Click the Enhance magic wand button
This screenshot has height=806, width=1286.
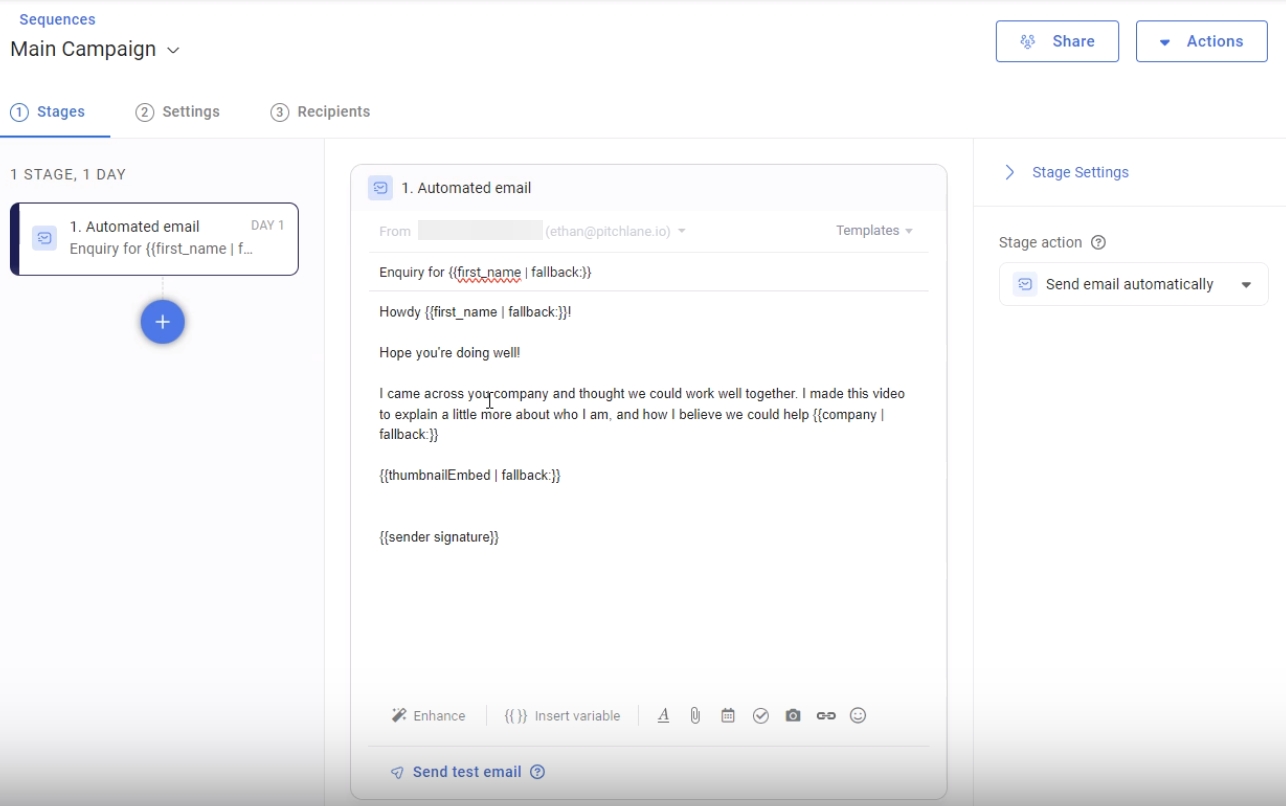click(x=429, y=716)
